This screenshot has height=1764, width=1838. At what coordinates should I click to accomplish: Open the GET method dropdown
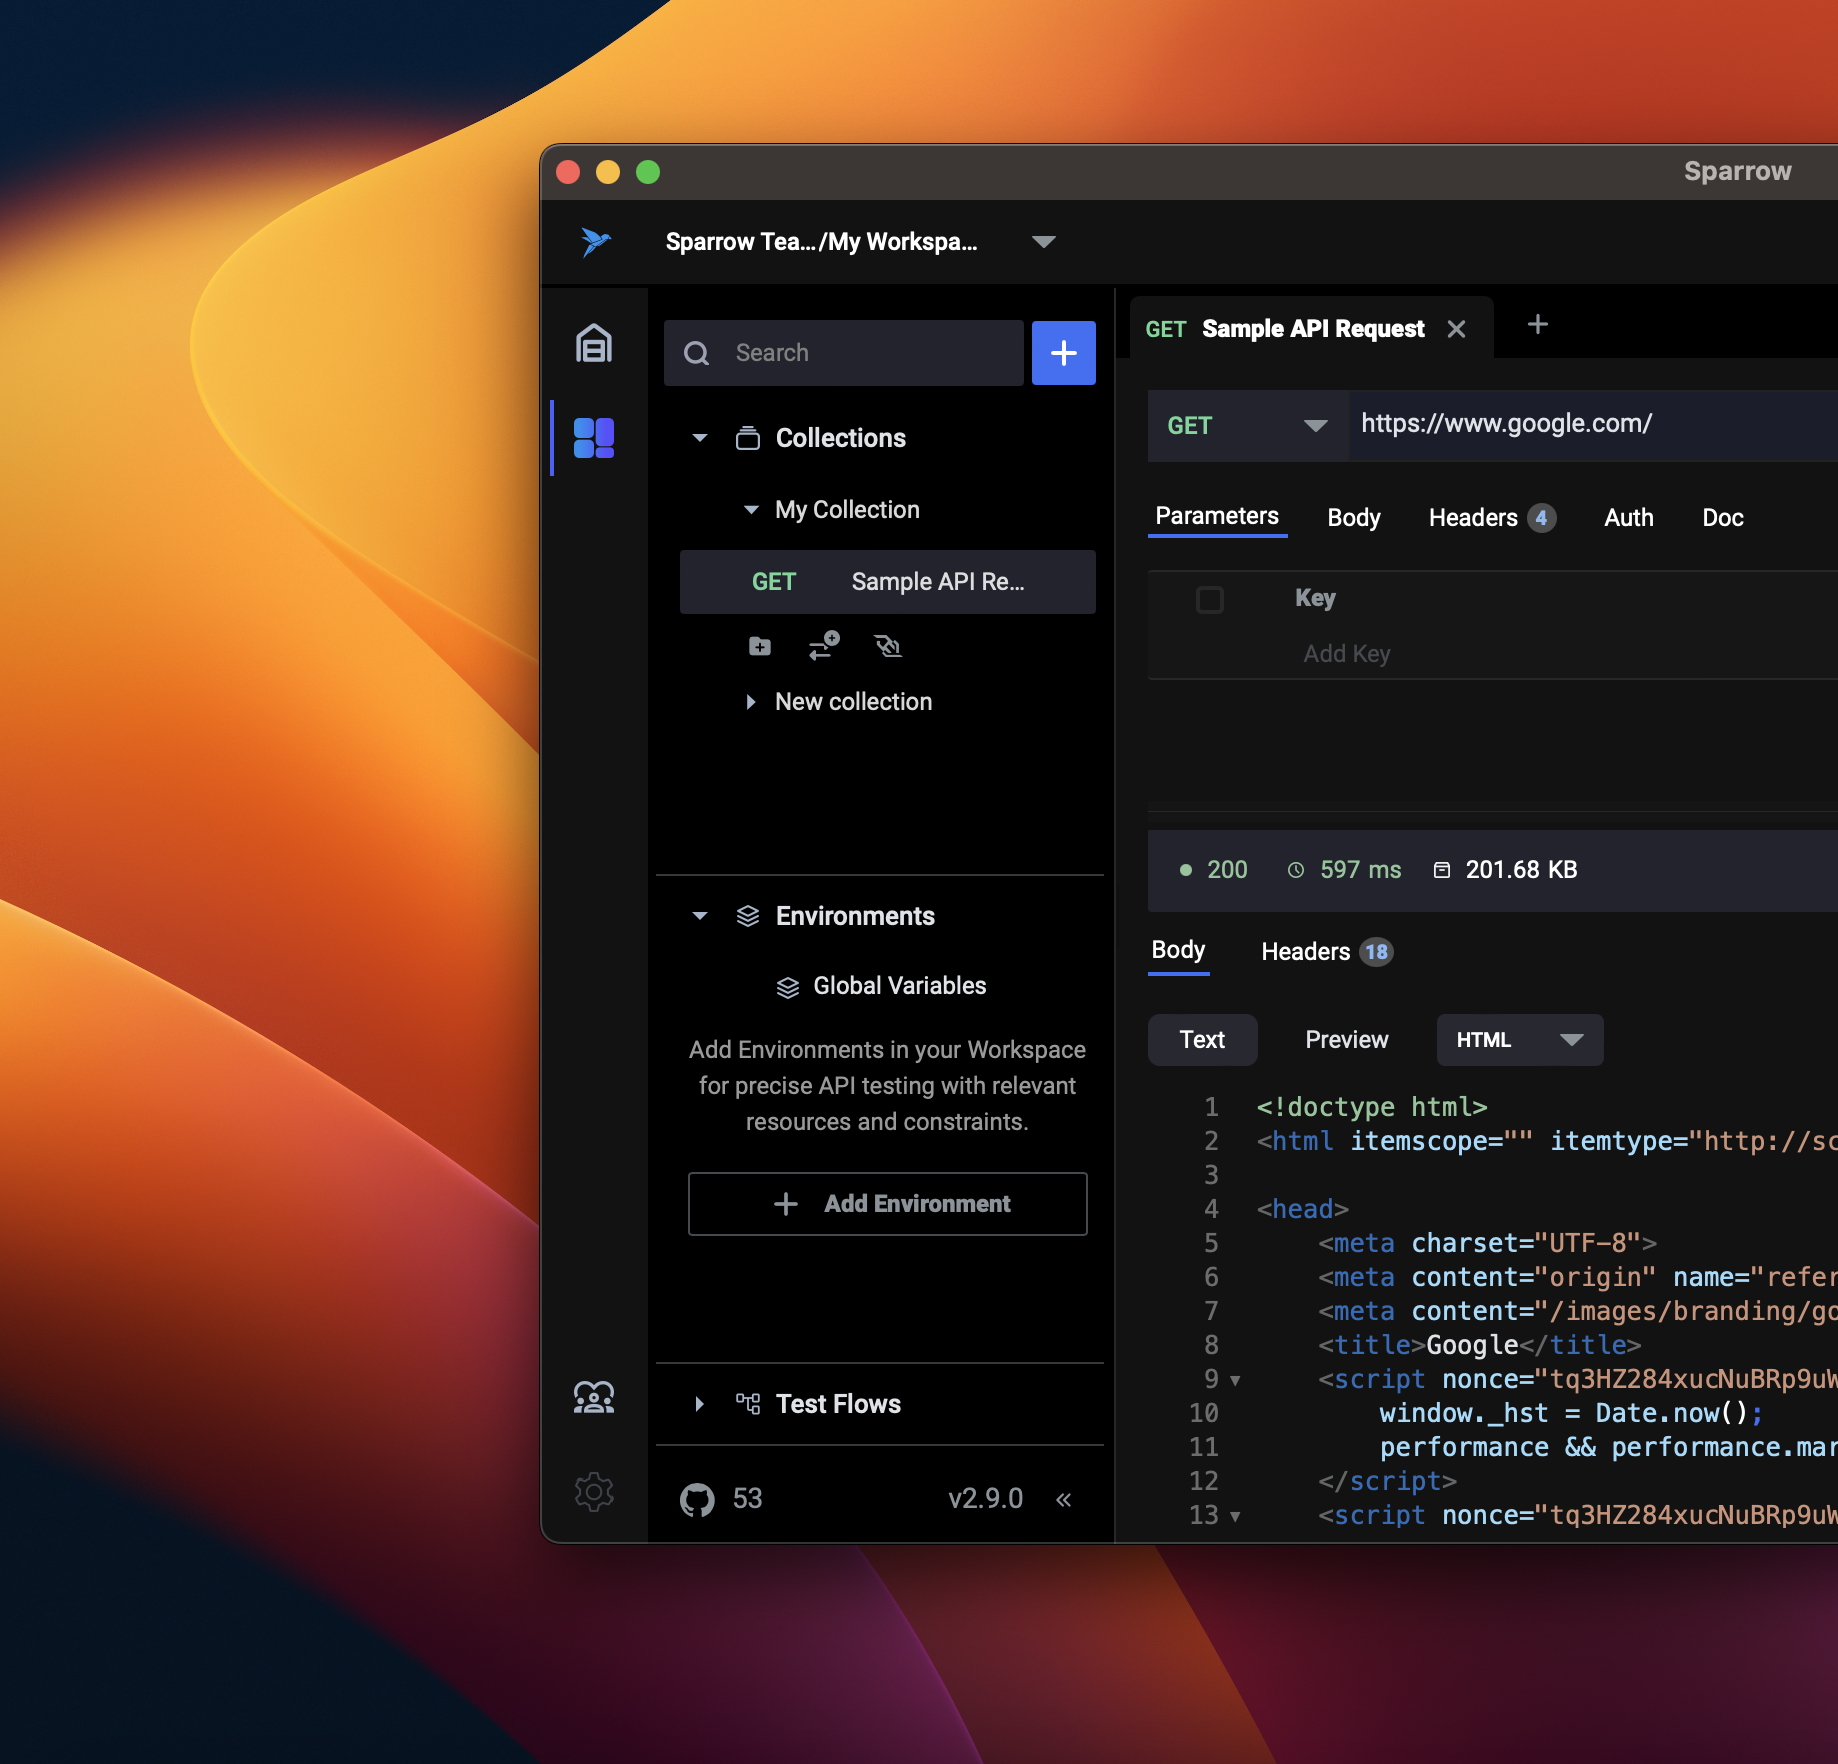click(x=1247, y=426)
